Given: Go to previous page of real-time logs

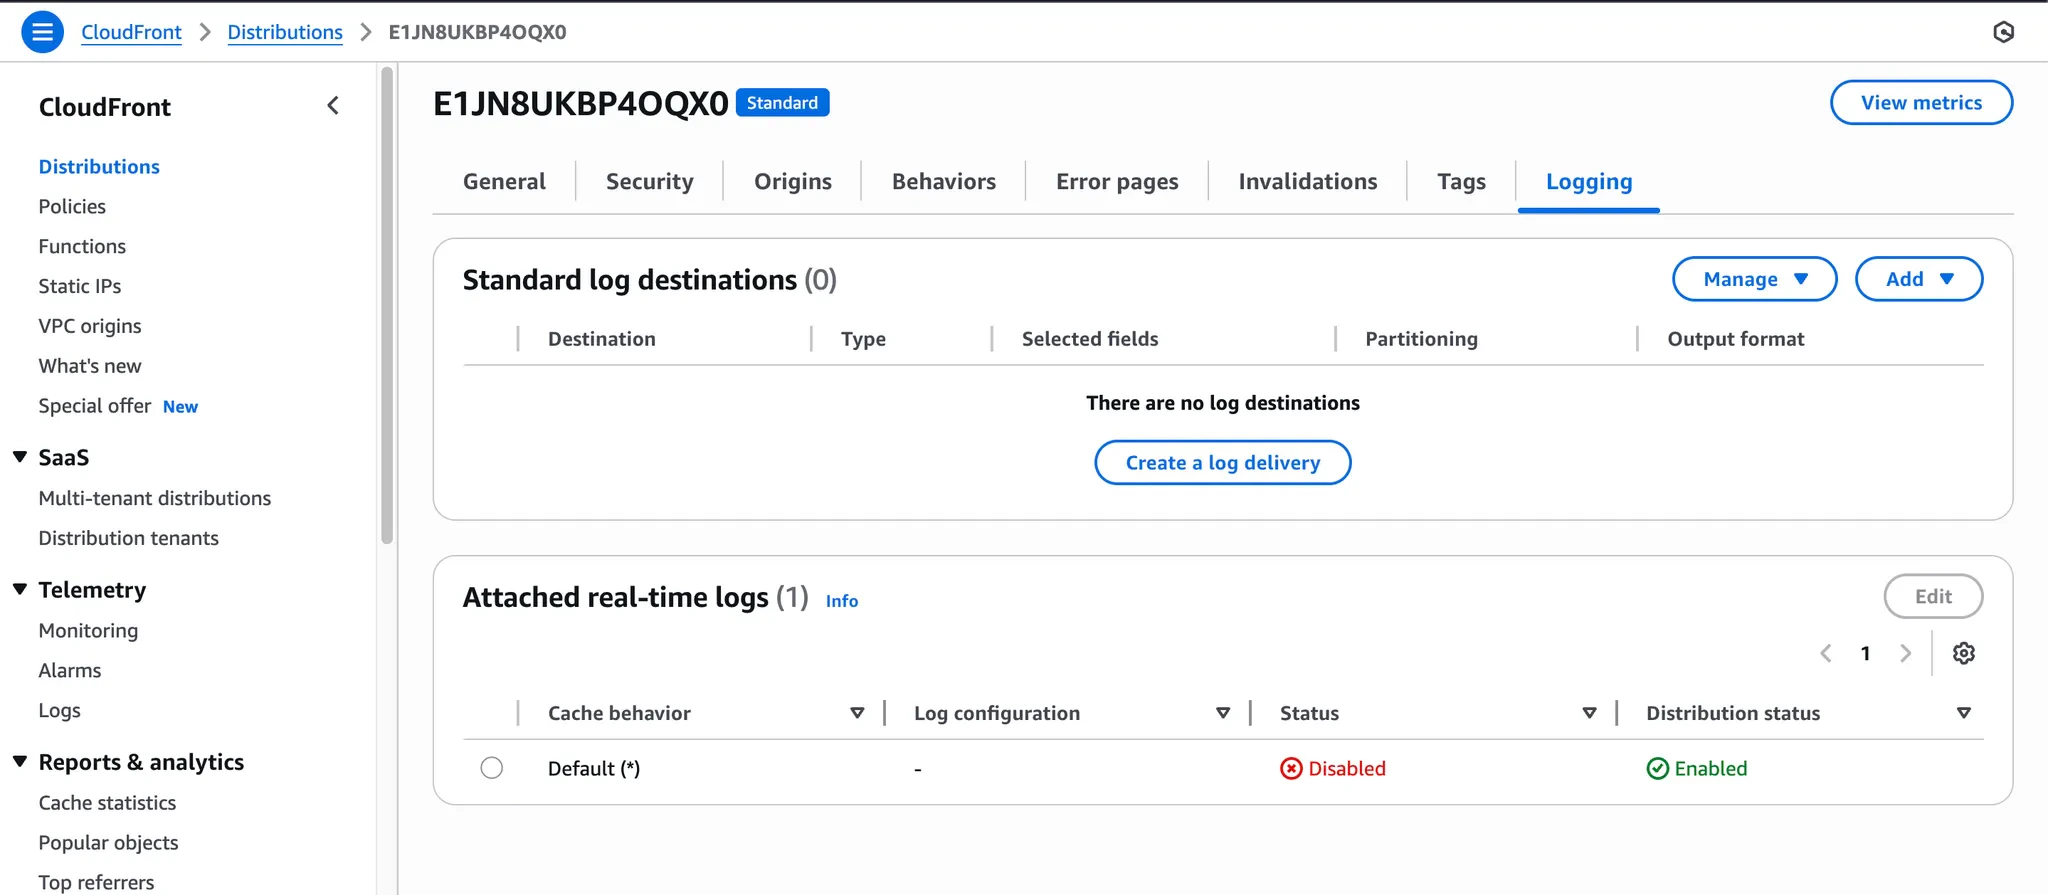Looking at the screenshot, I should [1826, 653].
